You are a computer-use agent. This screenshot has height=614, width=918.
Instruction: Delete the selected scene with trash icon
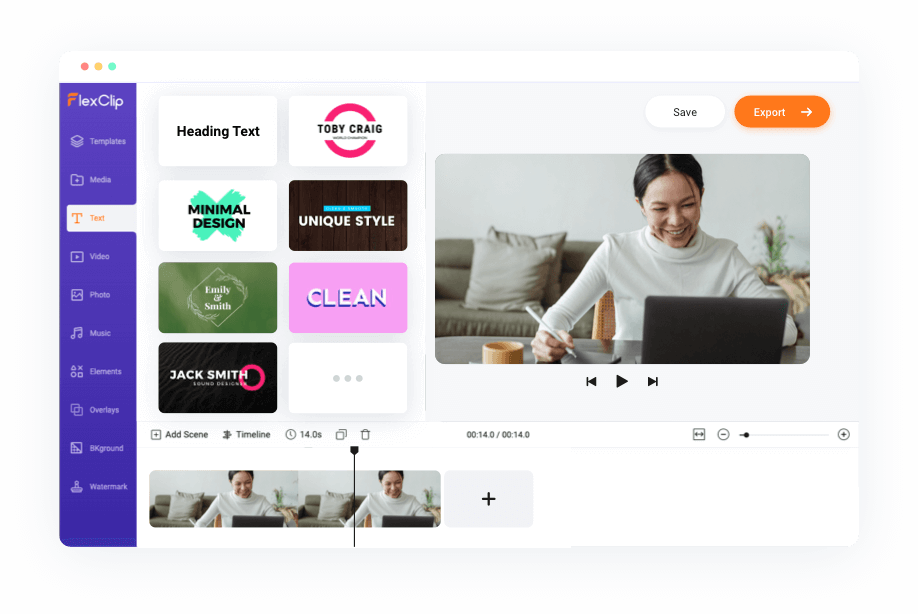coord(365,434)
